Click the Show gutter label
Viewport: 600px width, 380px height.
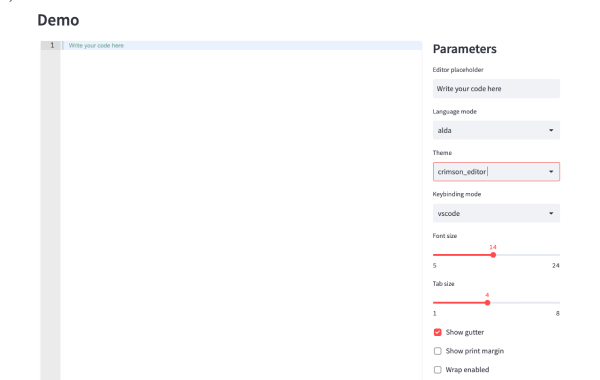coord(465,332)
